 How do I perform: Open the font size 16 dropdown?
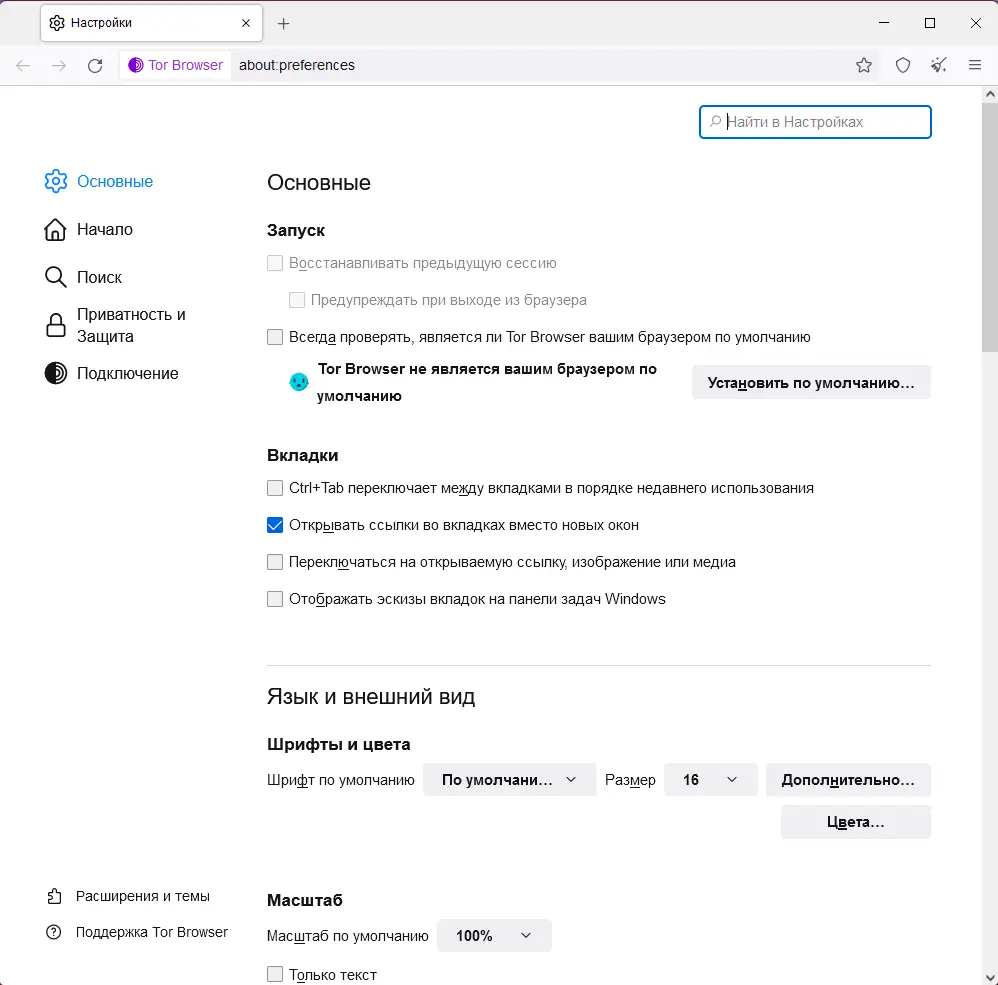point(710,780)
